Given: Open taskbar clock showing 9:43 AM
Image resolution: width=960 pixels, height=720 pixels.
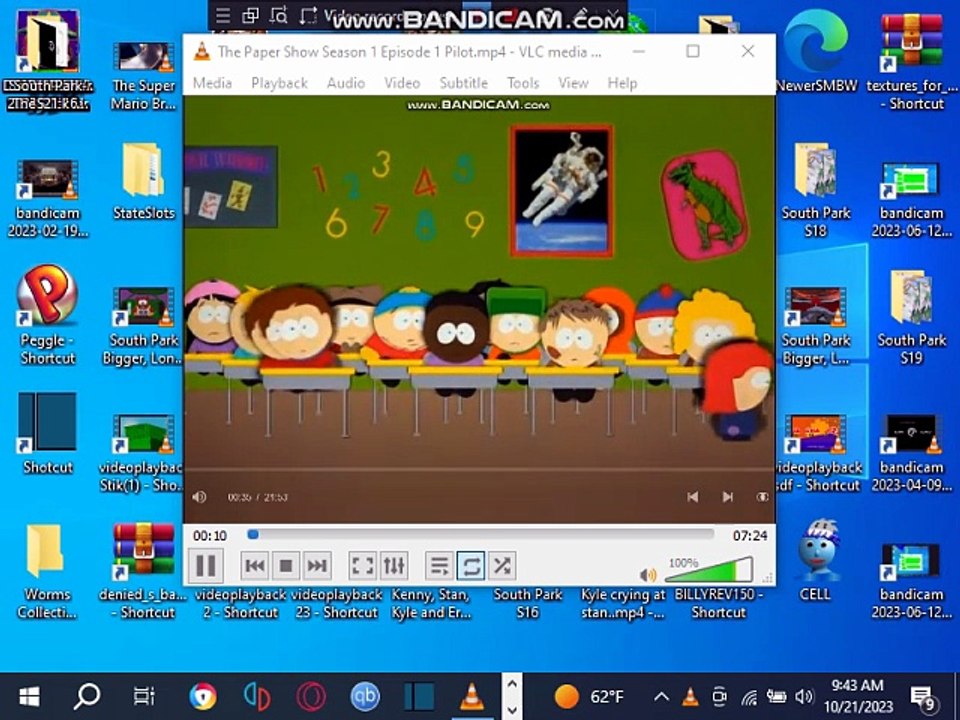Looking at the screenshot, I should coord(858,696).
